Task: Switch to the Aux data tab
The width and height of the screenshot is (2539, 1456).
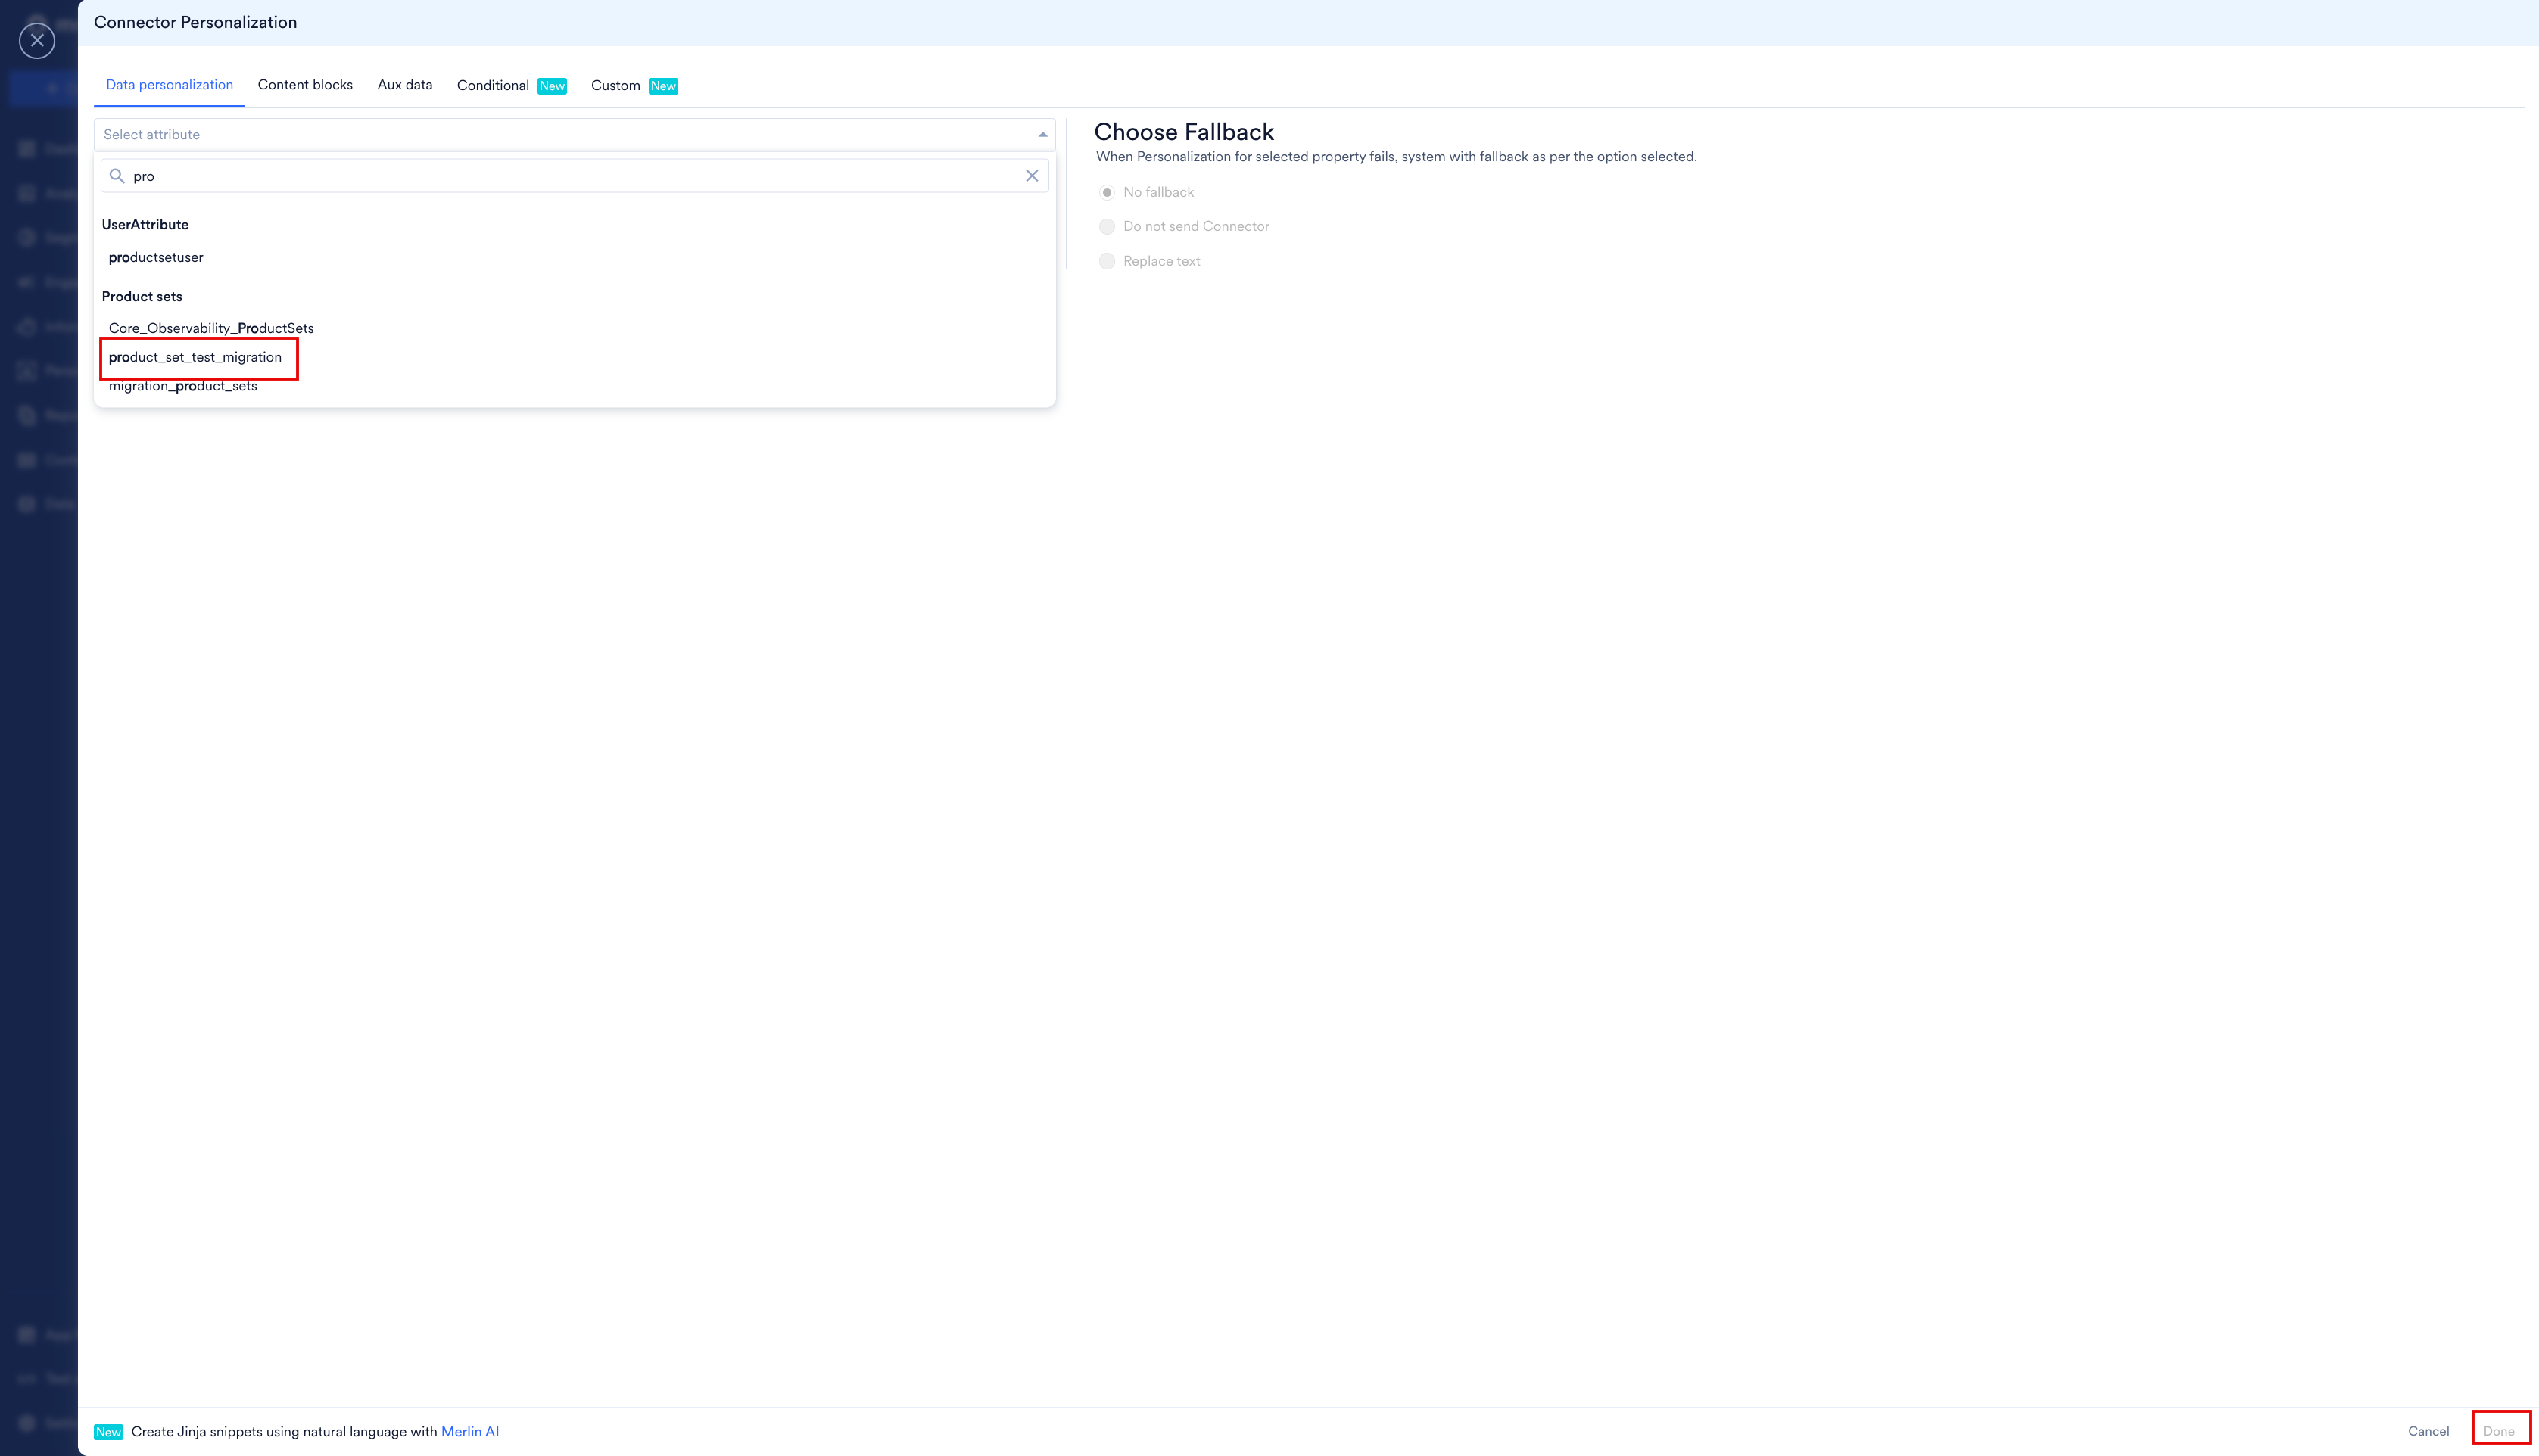Action: click(x=405, y=85)
